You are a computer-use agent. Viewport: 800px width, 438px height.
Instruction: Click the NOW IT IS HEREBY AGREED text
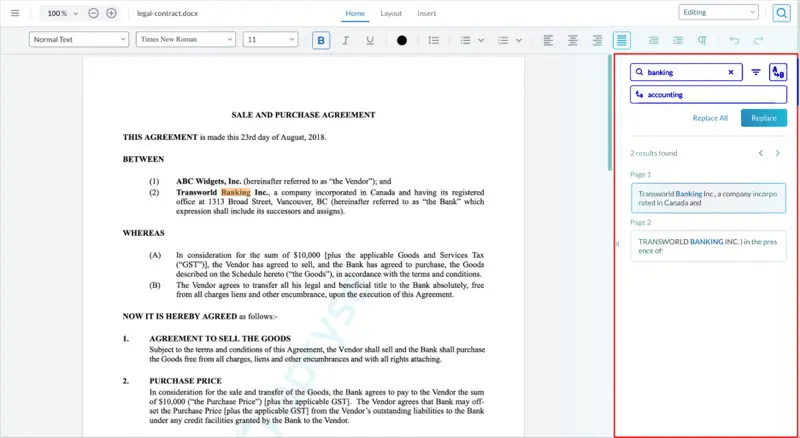click(x=180, y=317)
